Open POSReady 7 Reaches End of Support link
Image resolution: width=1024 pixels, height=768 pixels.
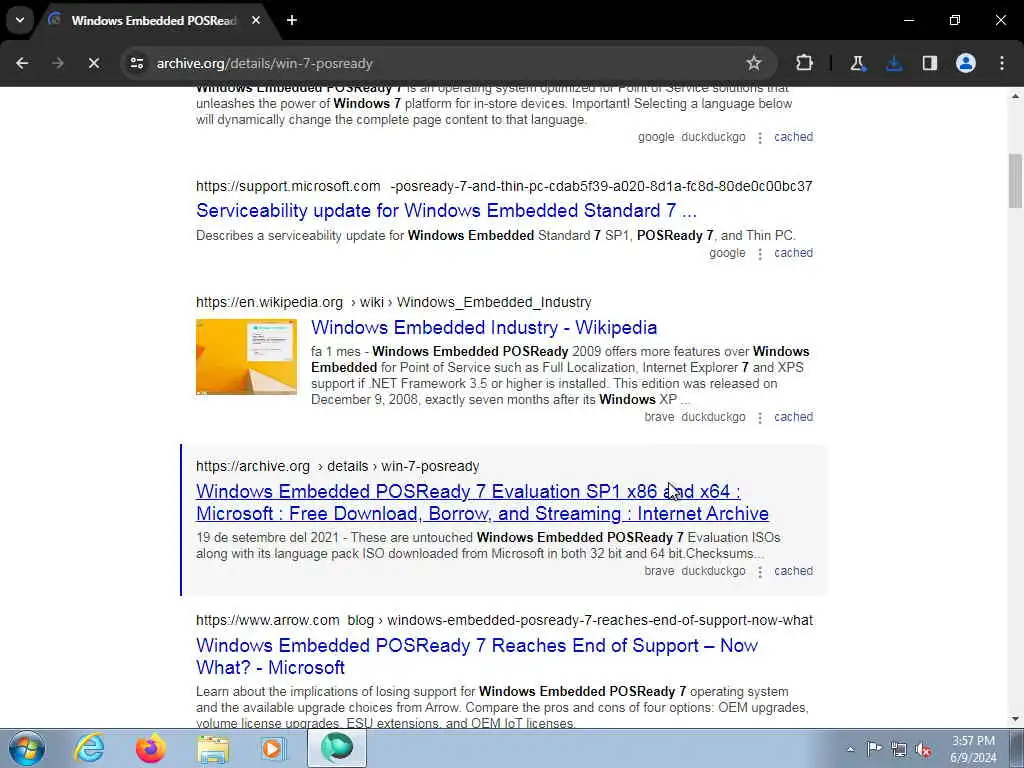pyautogui.click(x=477, y=656)
